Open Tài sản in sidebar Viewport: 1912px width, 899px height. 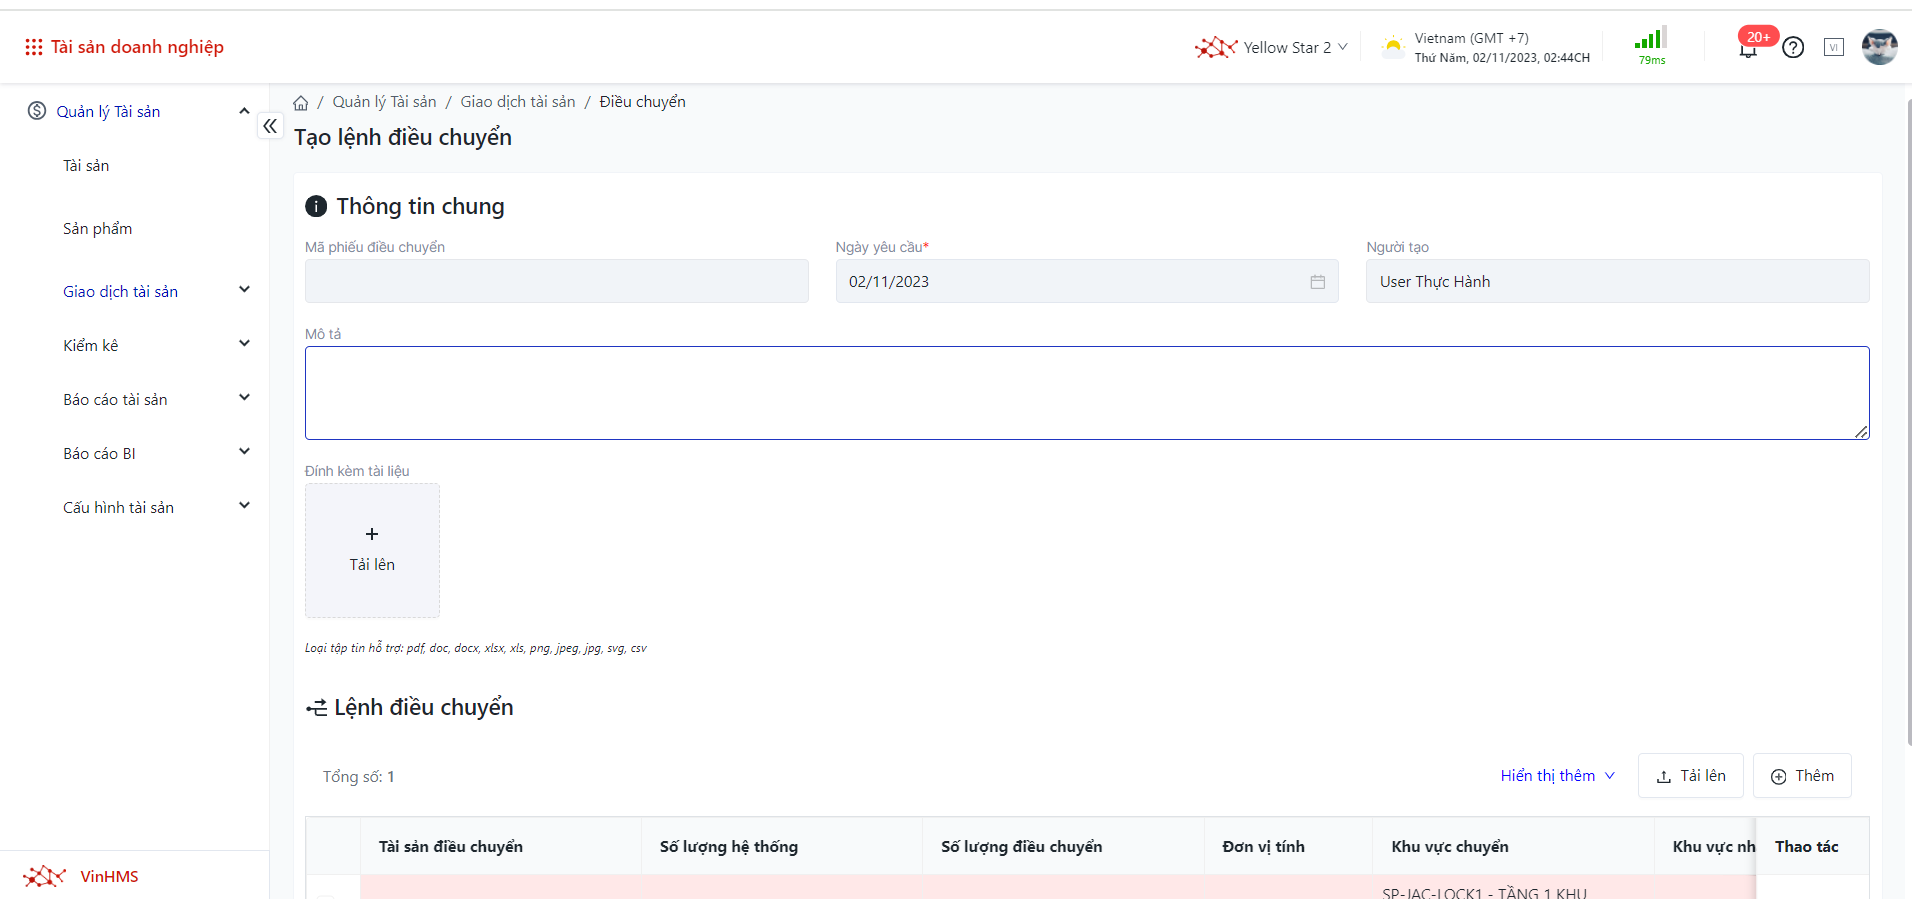pos(86,166)
